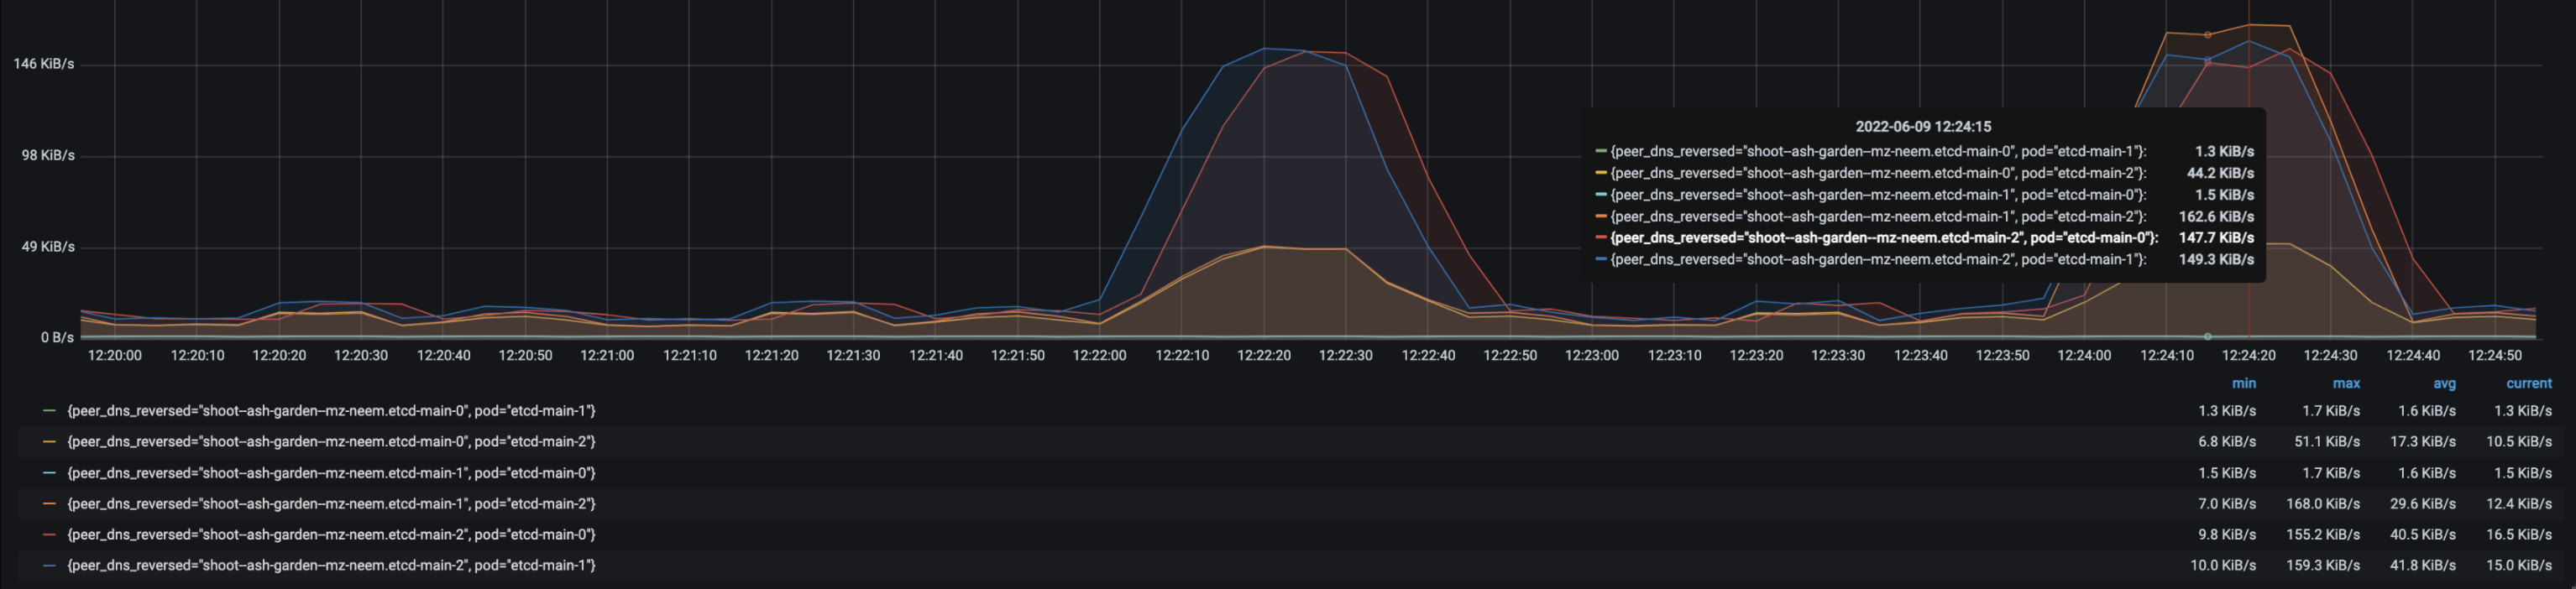
Task: Toggle legend label etcd-main-1 with pod etcd-main-0
Action: (331, 473)
